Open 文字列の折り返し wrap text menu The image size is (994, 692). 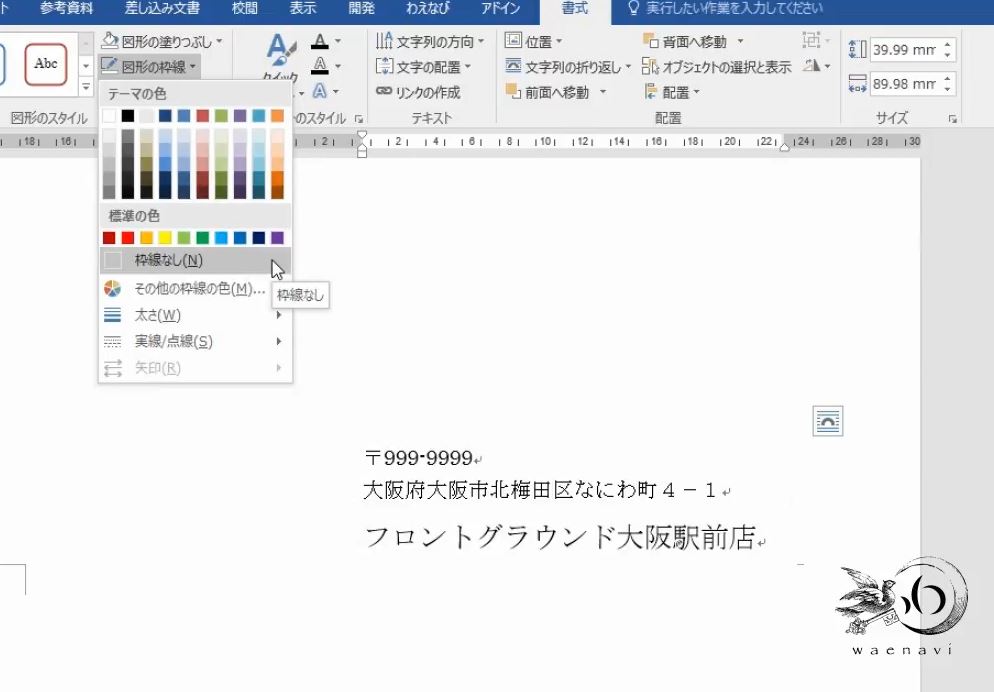coord(568,67)
